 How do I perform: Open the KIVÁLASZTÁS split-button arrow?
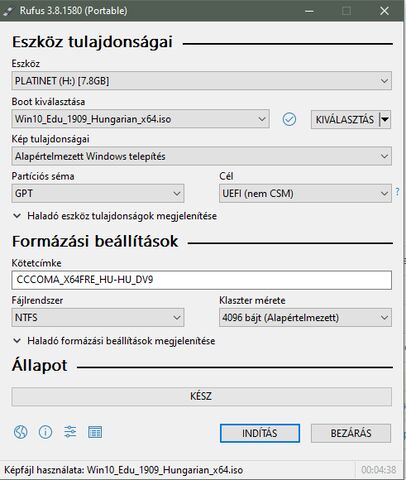[385, 119]
